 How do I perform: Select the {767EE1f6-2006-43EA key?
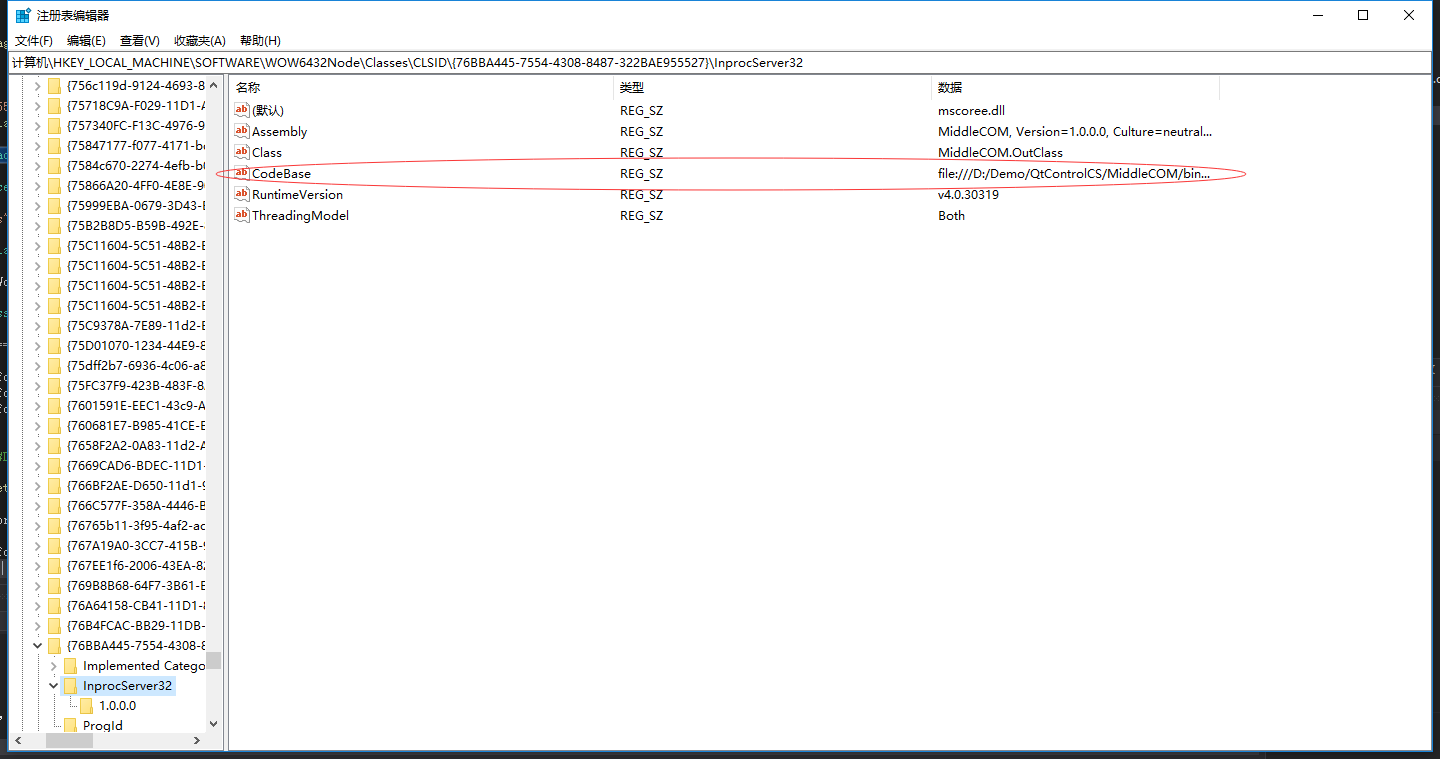pos(136,565)
